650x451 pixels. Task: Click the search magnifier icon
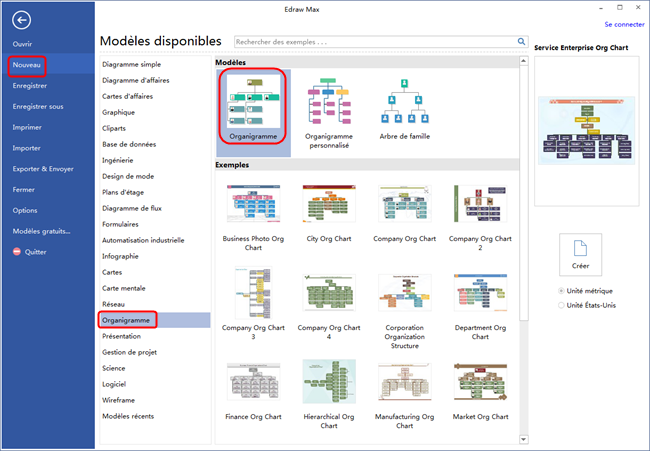[521, 41]
